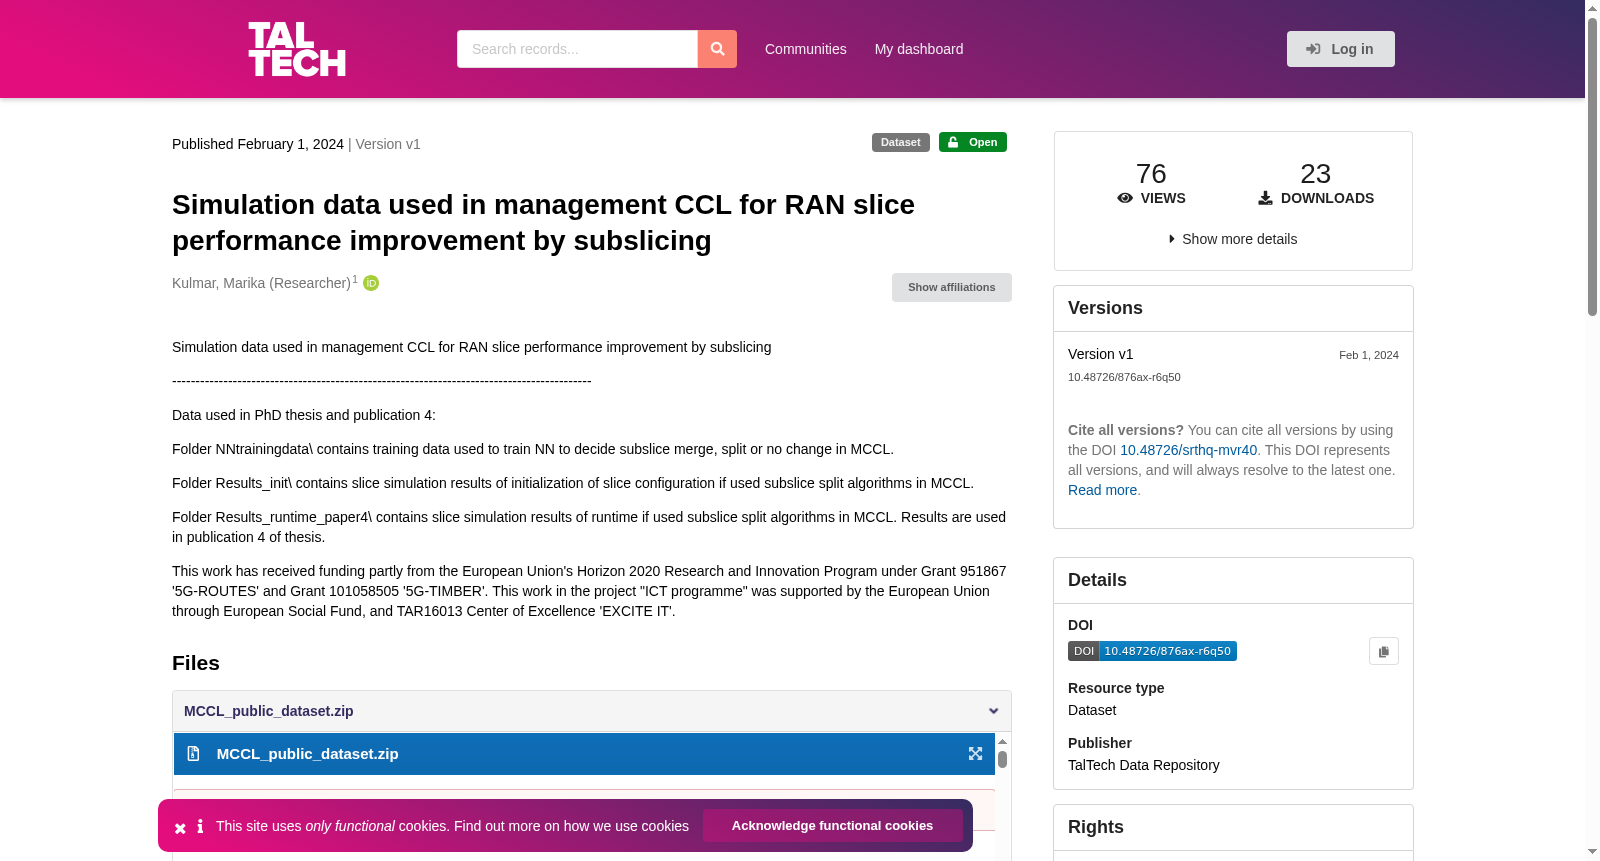Expand Show more details statistics
This screenshot has width=1600, height=861.
(x=1233, y=239)
